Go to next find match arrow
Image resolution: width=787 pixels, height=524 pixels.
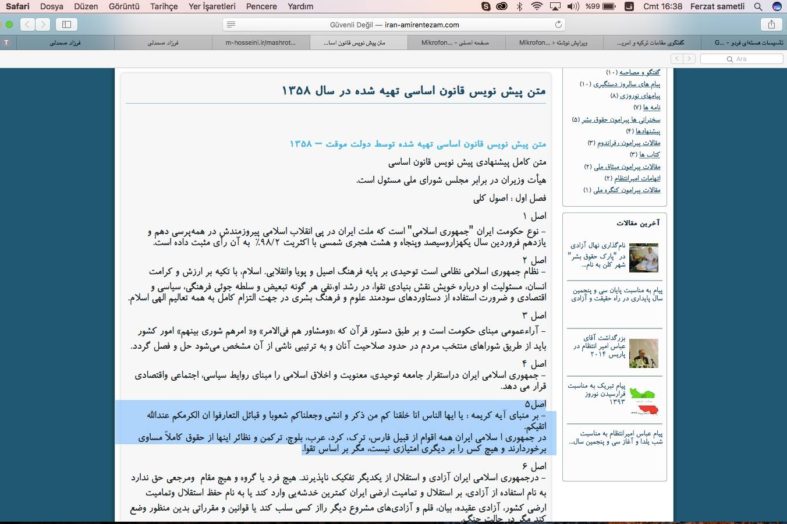click(x=689, y=59)
